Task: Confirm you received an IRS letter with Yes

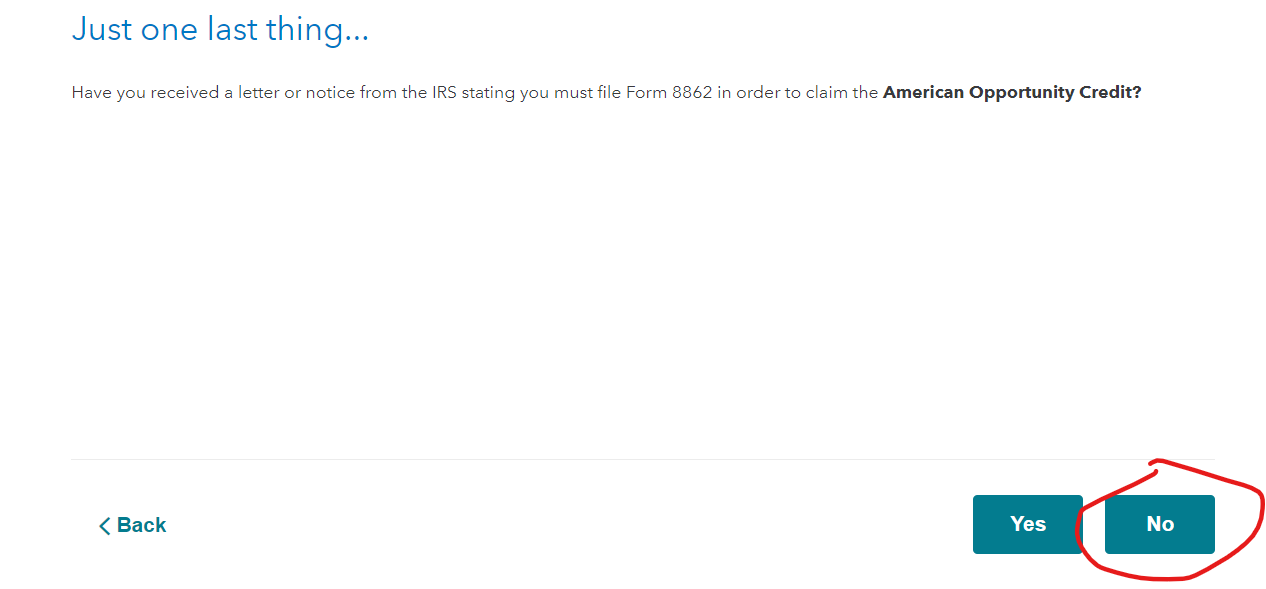Action: (1027, 524)
